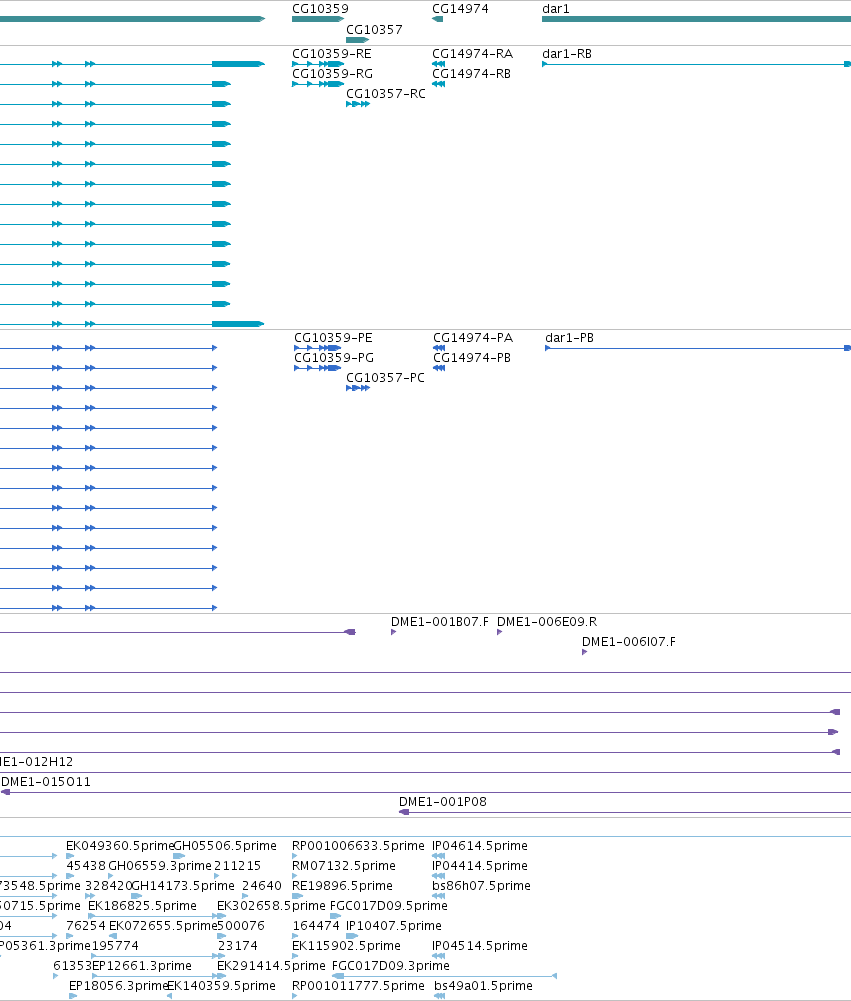Click EST EK302658.5prime
The width and height of the screenshot is (851, 1001).
pos(271,906)
